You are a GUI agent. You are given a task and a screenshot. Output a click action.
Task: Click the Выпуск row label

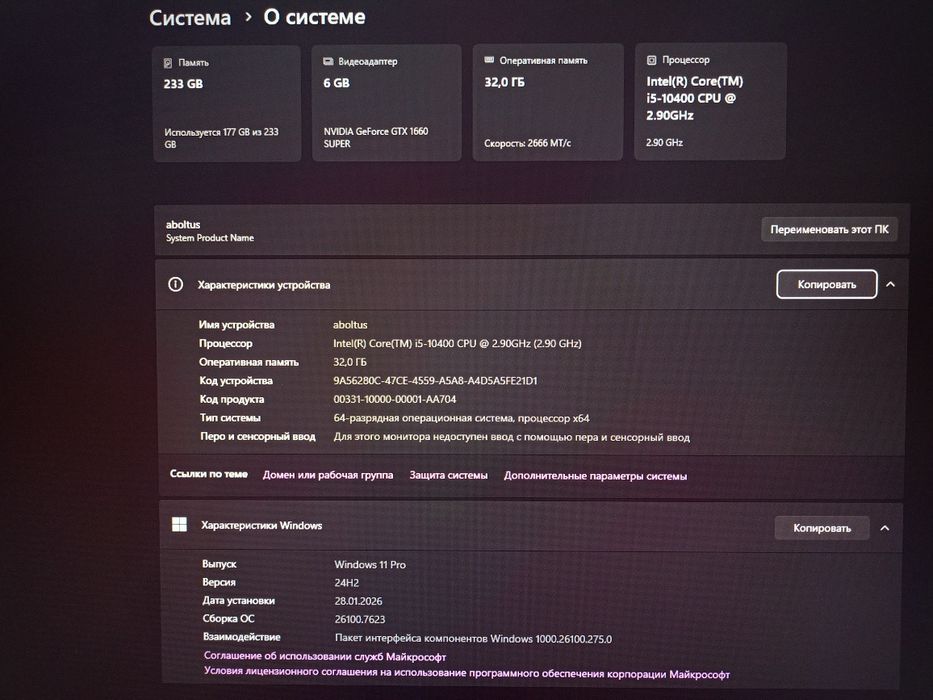click(219, 564)
